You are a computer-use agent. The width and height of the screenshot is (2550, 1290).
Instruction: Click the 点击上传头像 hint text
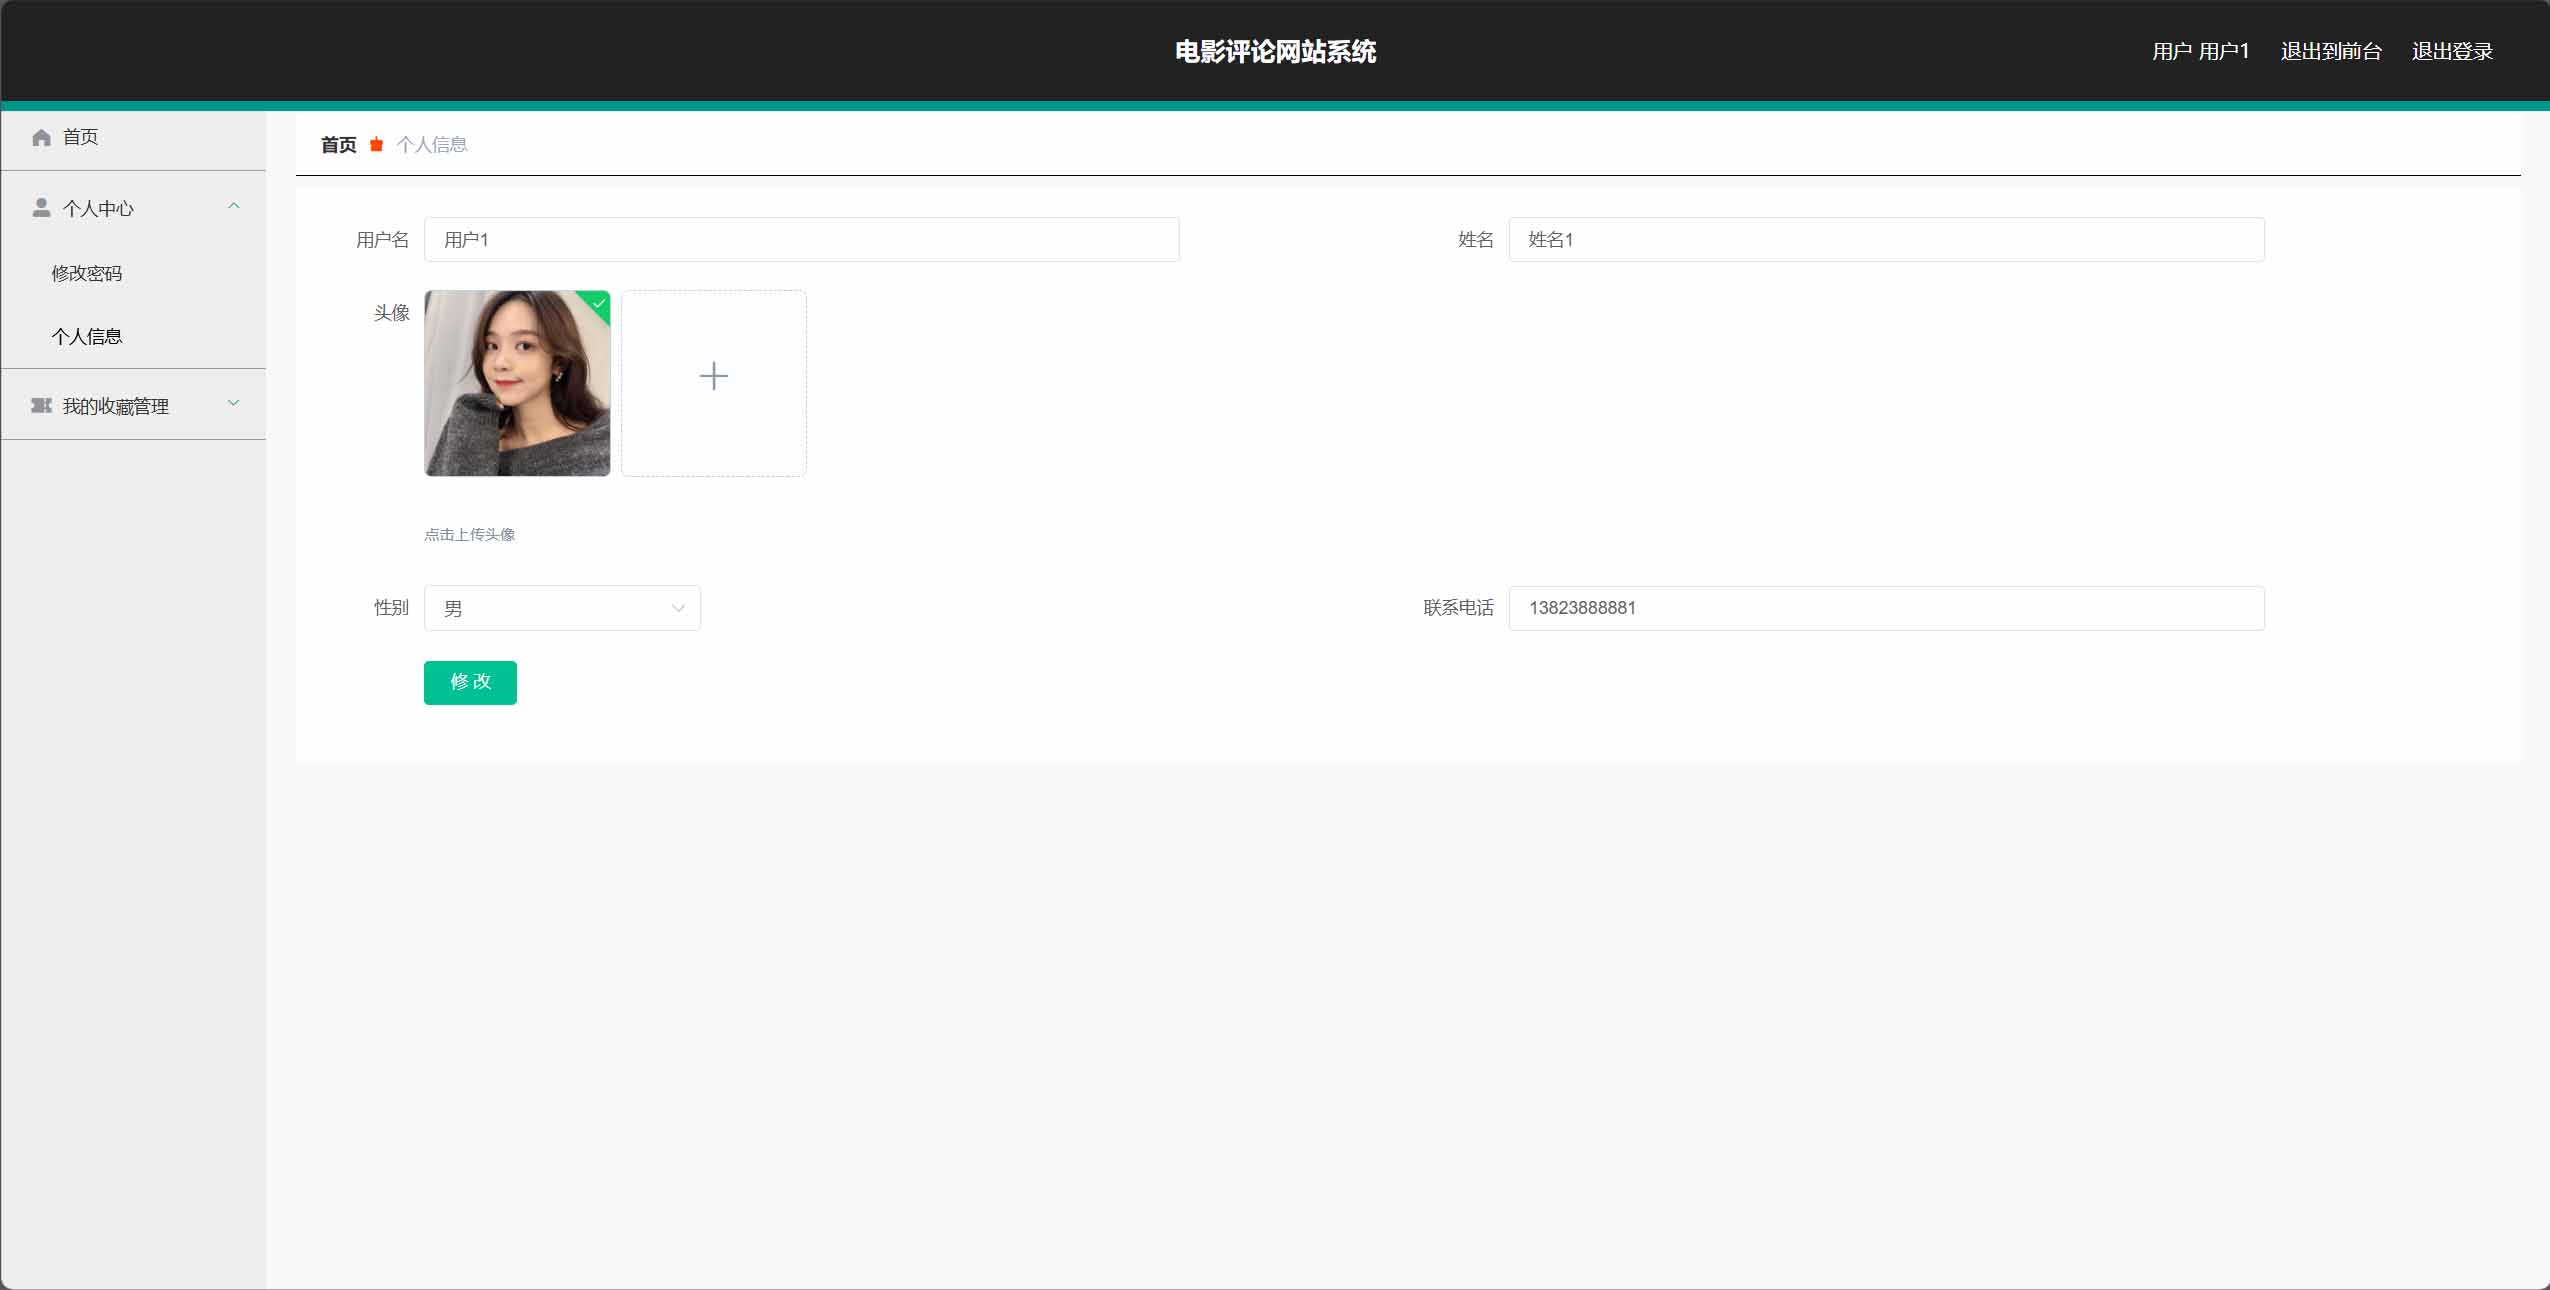(x=470, y=534)
